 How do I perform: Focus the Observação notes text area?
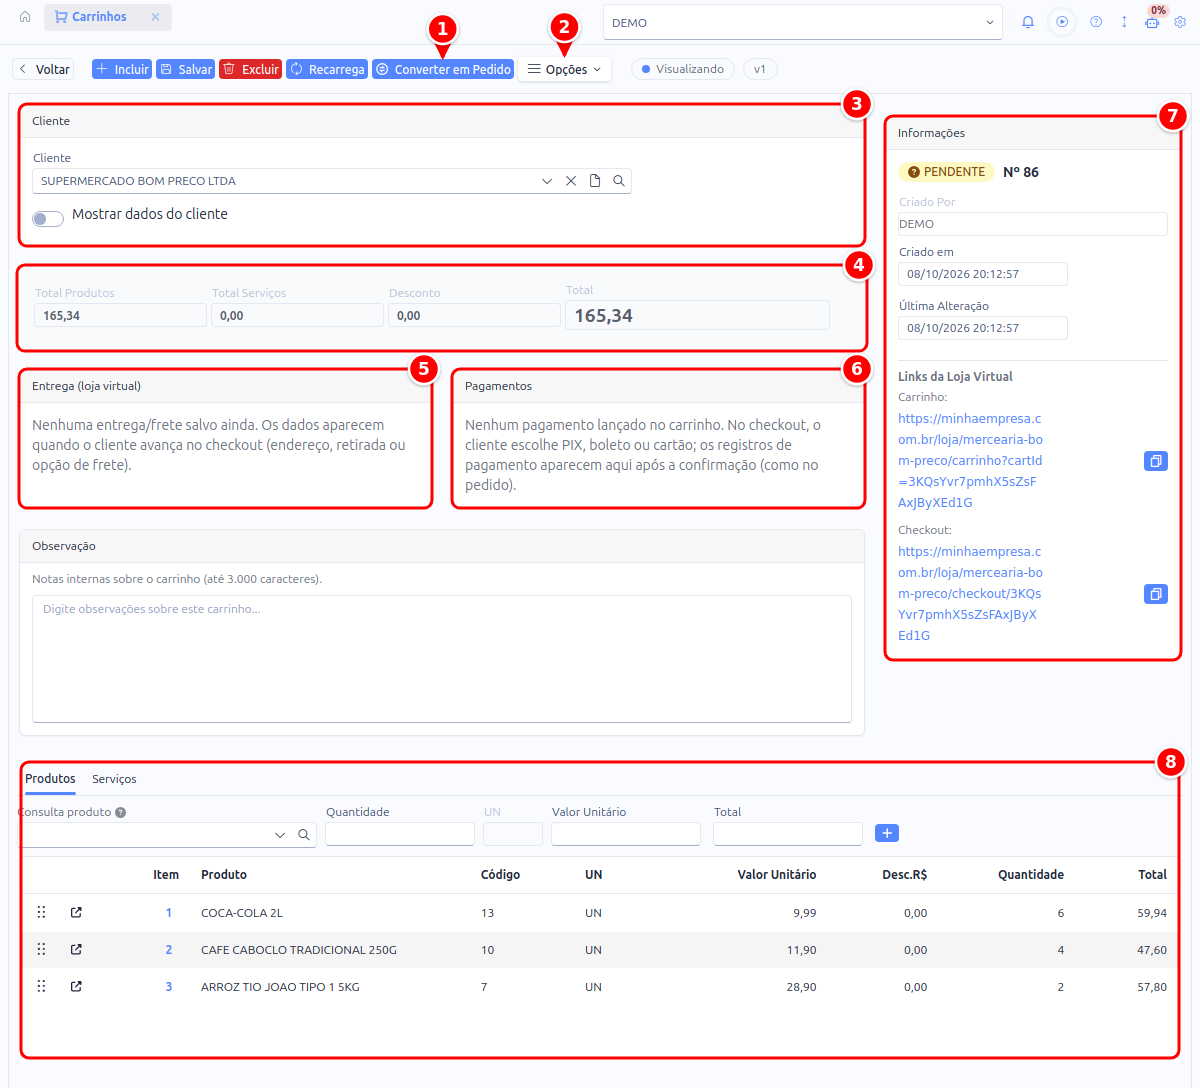click(442, 659)
